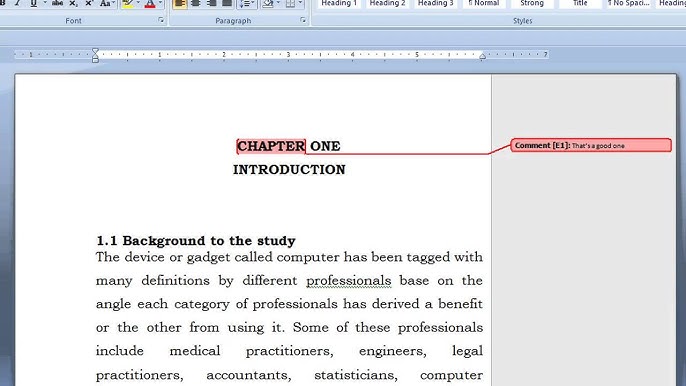The width and height of the screenshot is (686, 386).
Task: Apply strikethrough using the abc icon
Action: pos(57,4)
